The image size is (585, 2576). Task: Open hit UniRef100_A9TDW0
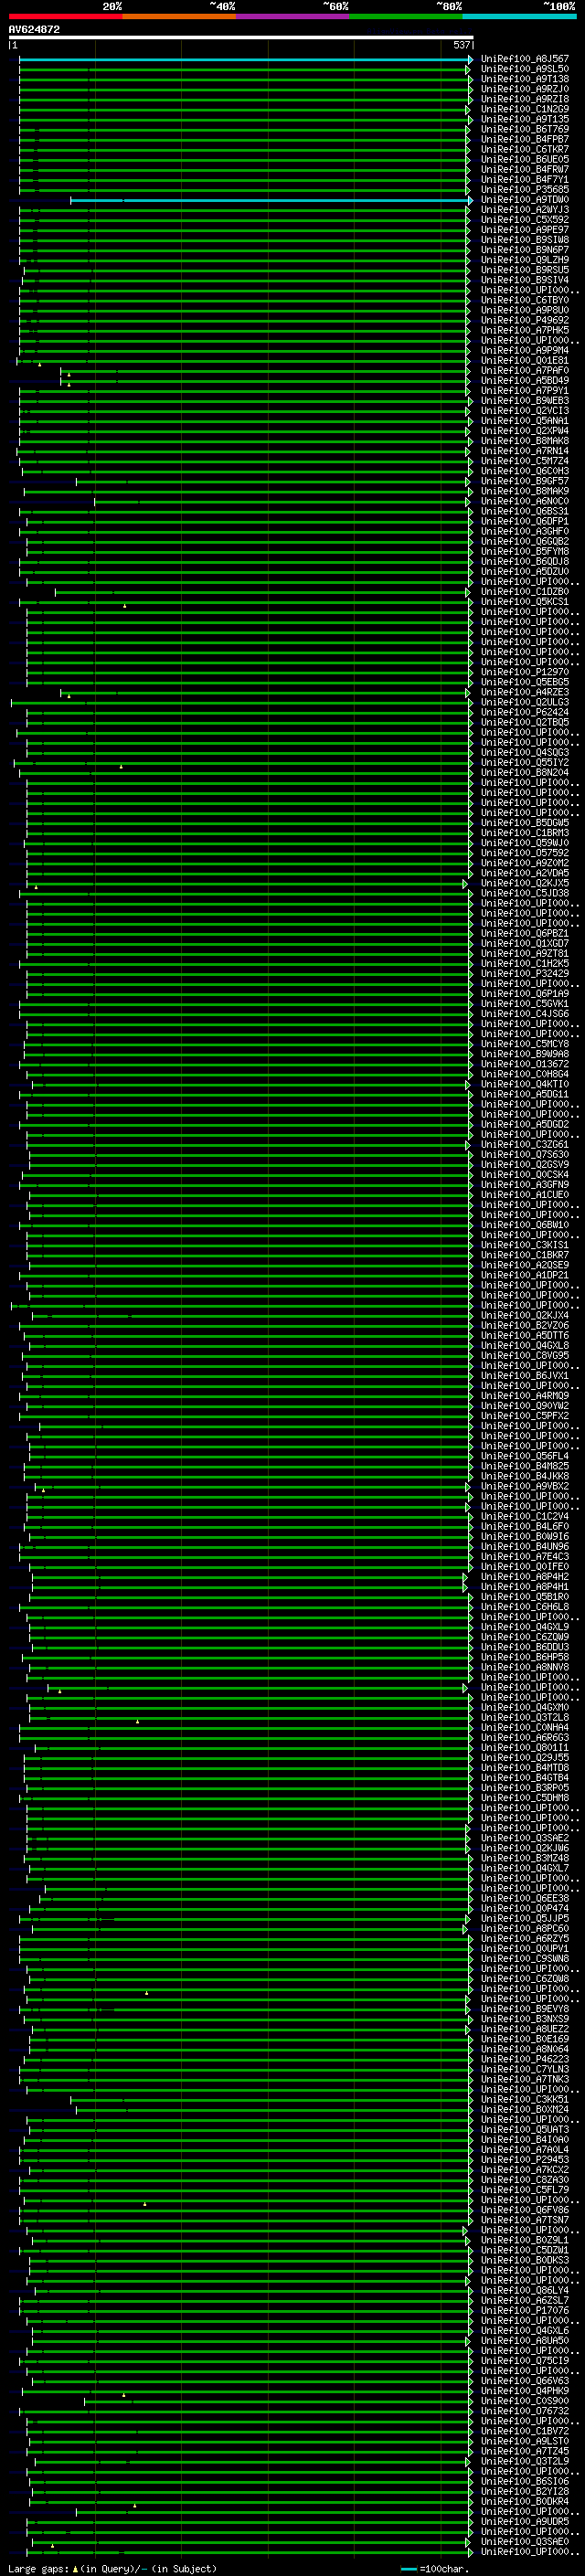[525, 200]
